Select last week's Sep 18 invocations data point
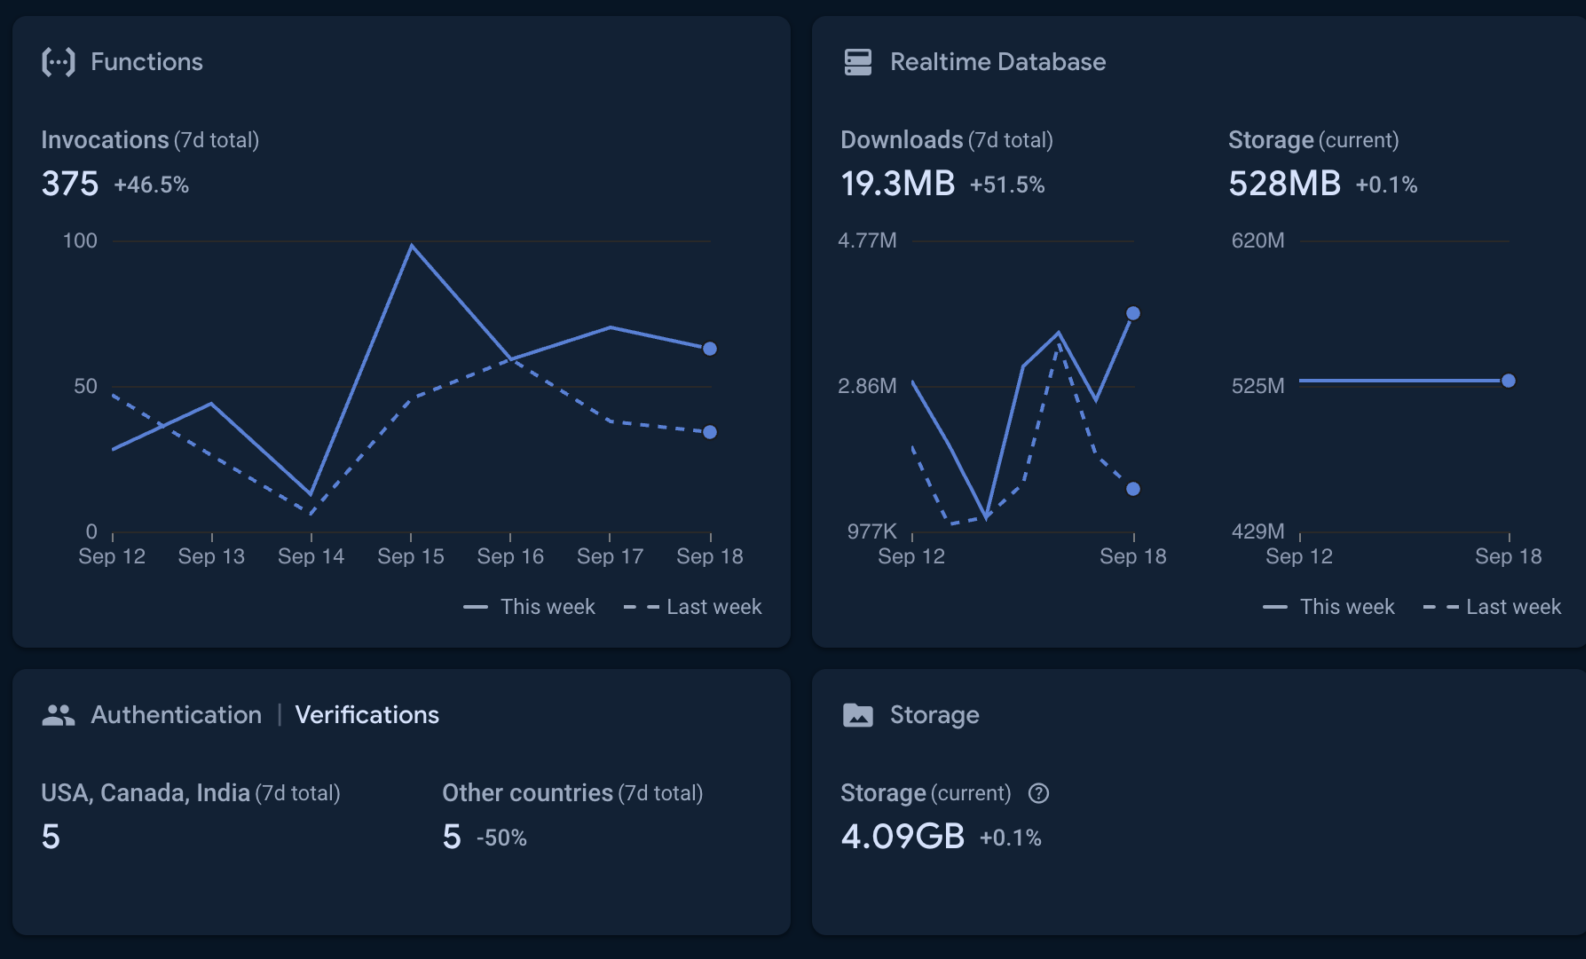1586x959 pixels. [x=709, y=432]
